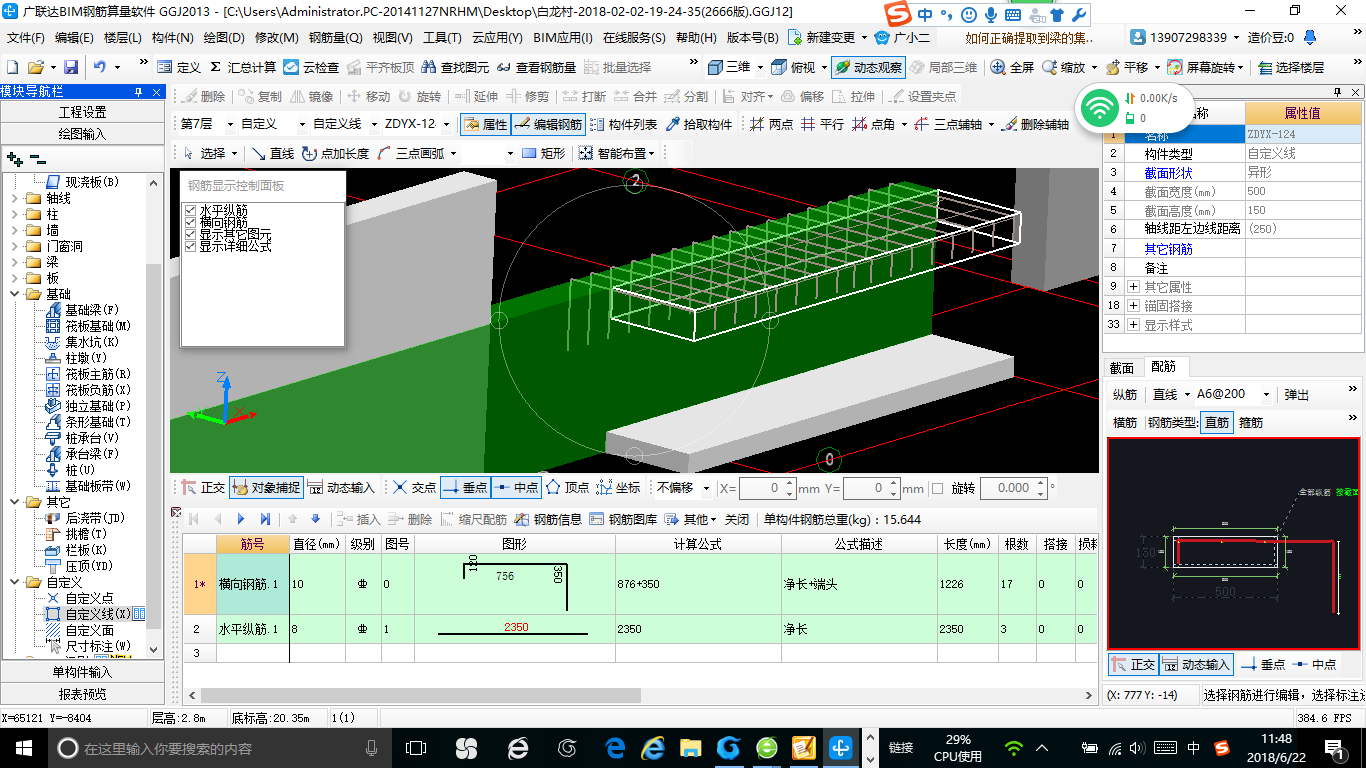Expand 锚固搭接 property group
The height and width of the screenshot is (768, 1366).
[x=1133, y=306]
